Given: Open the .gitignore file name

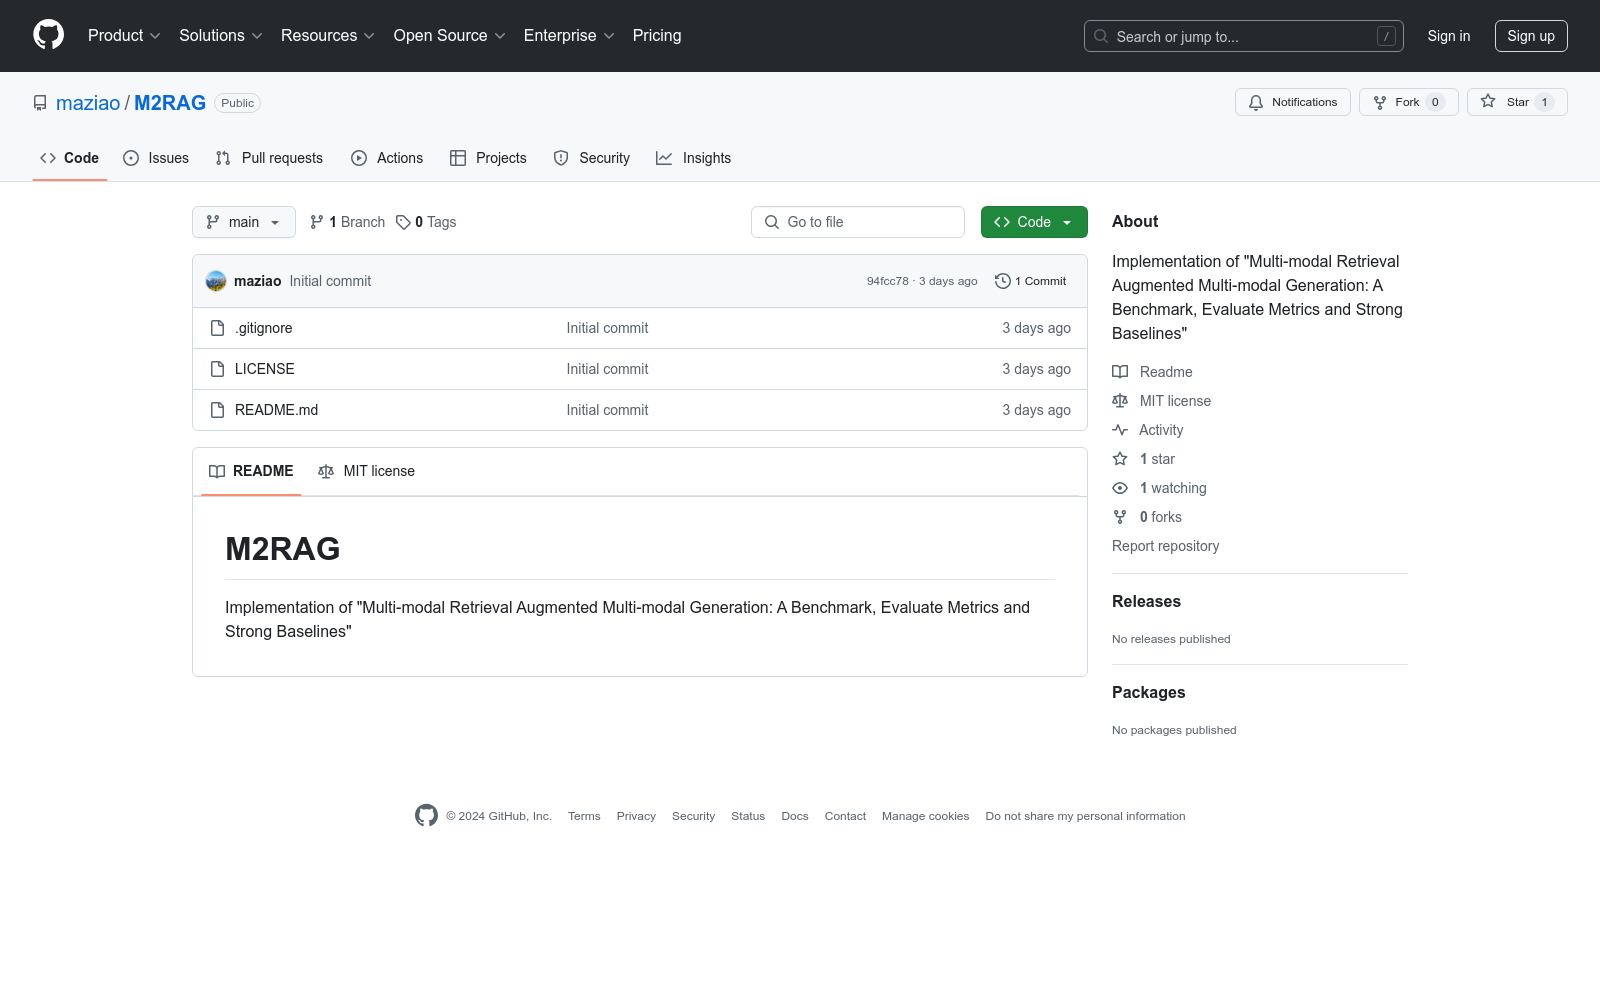Looking at the screenshot, I should click(264, 328).
